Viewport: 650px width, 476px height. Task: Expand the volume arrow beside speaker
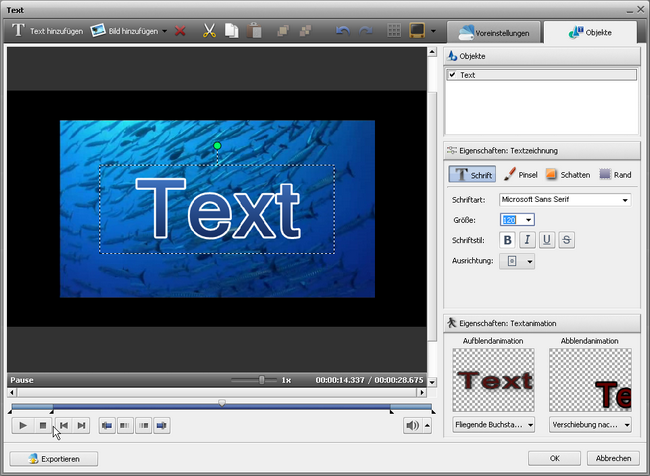427,425
